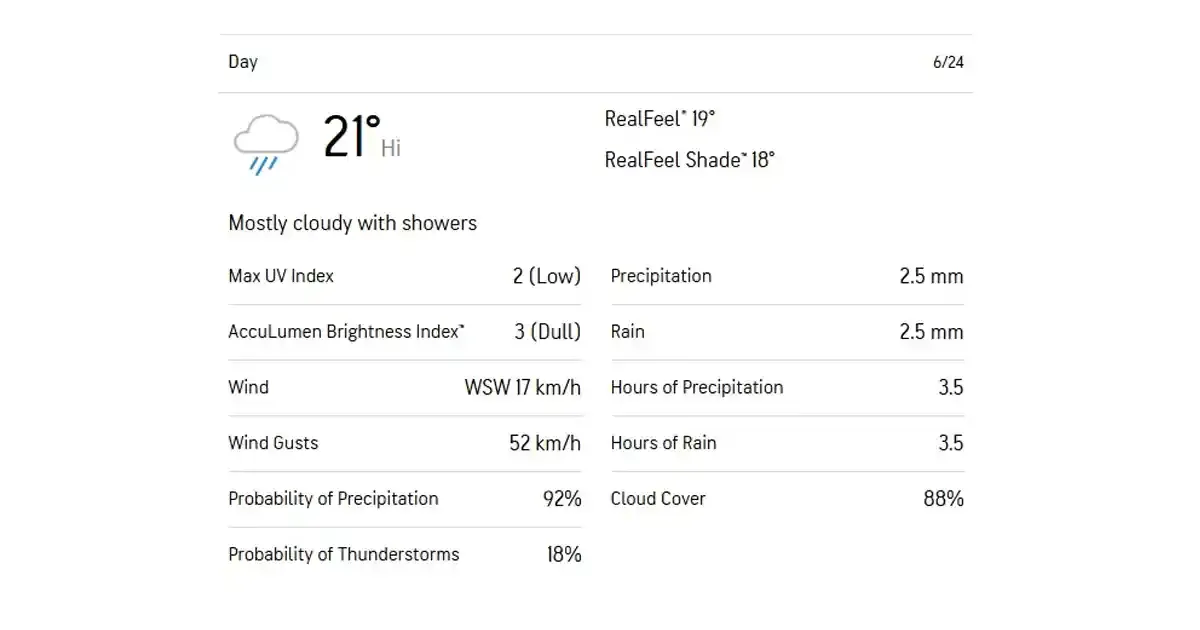This screenshot has height=630, width=1200.
Task: Click the 6/24 date label
Action: 948,62
